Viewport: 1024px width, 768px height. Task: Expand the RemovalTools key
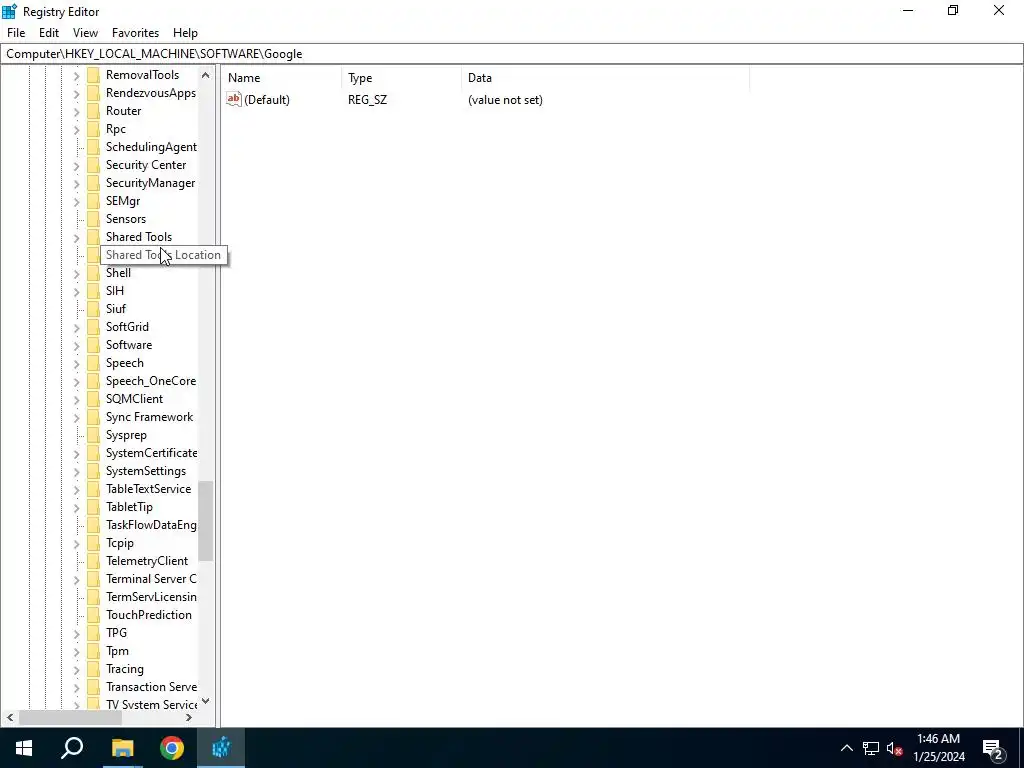tap(76, 76)
